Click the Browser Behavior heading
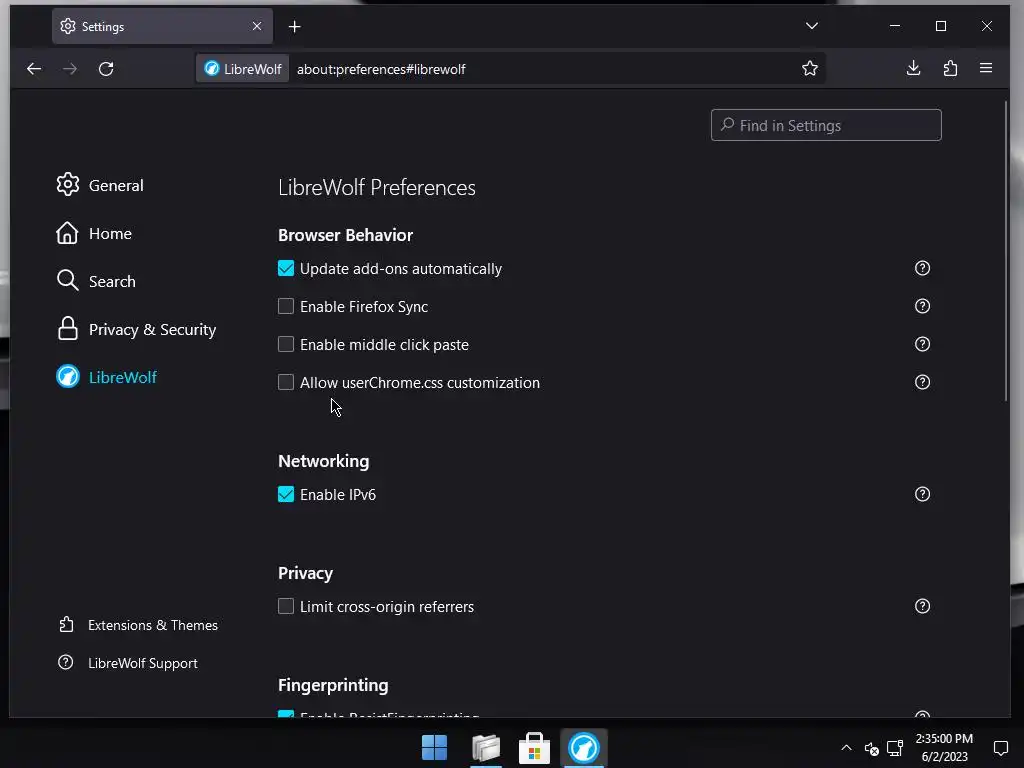 tap(345, 235)
